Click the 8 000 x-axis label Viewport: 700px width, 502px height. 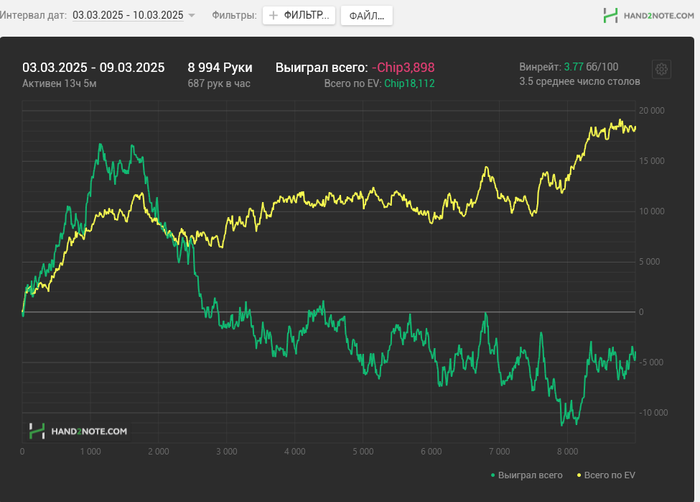pyautogui.click(x=567, y=452)
